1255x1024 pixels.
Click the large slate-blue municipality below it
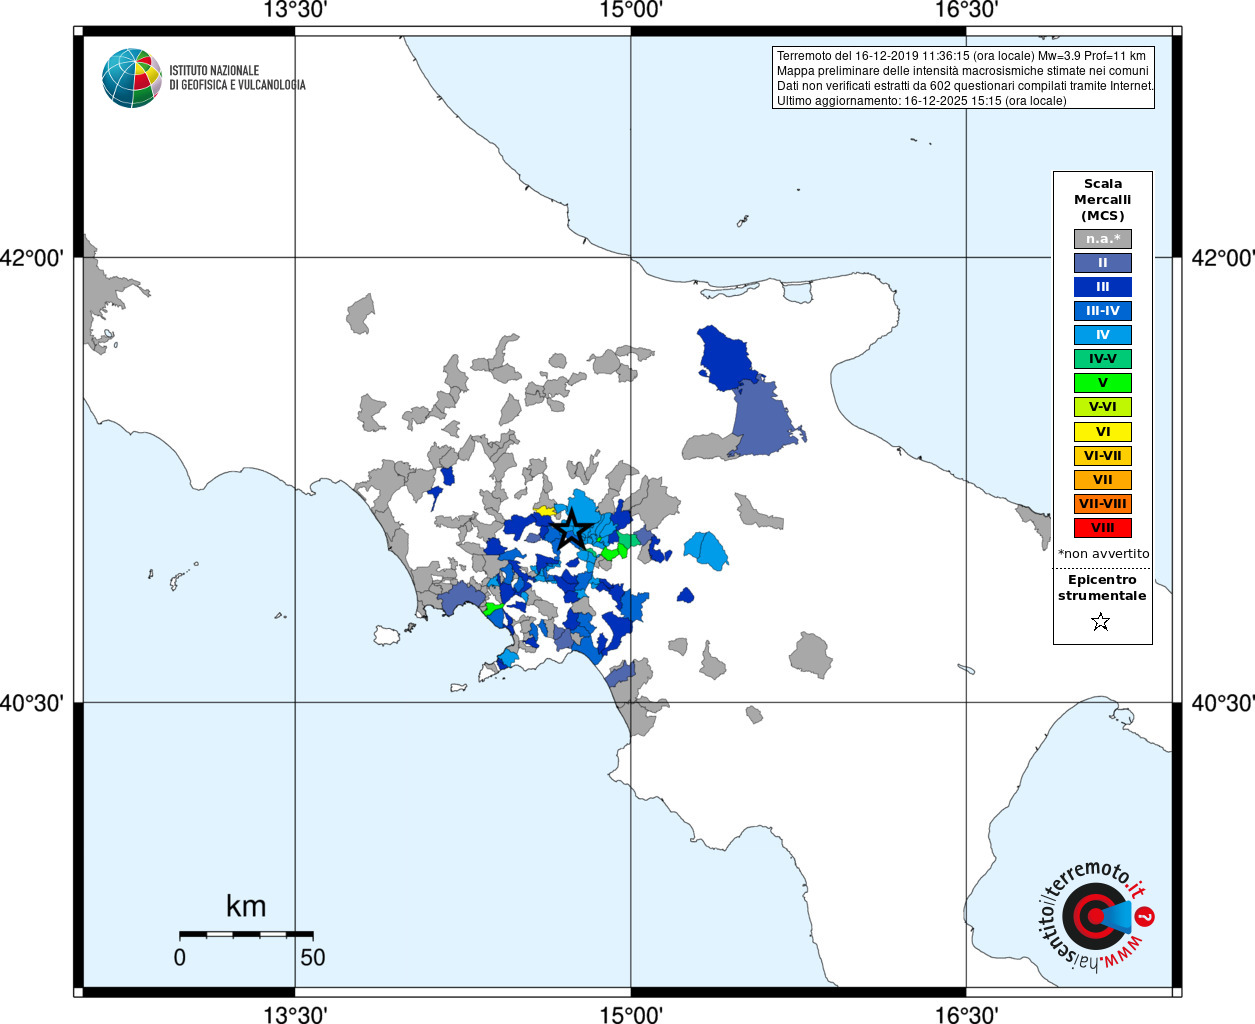[765, 420]
